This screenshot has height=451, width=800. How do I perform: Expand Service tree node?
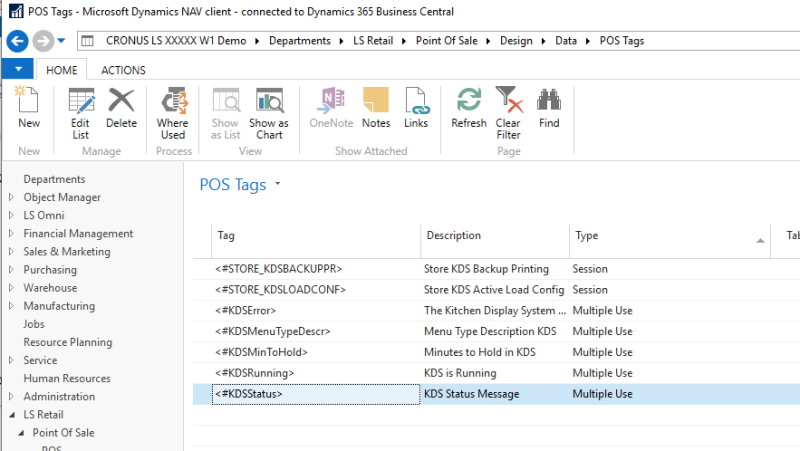[11, 360]
